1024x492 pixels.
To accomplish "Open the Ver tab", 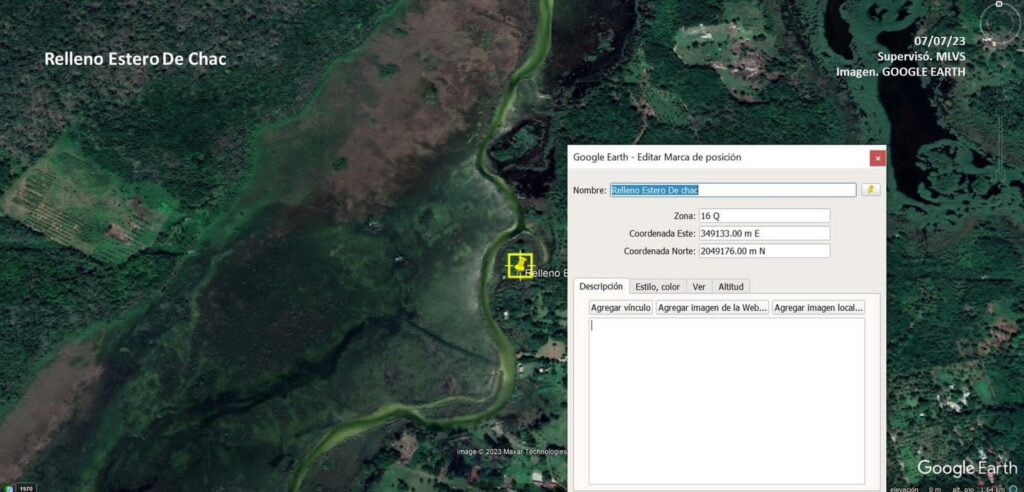I will (x=699, y=287).
